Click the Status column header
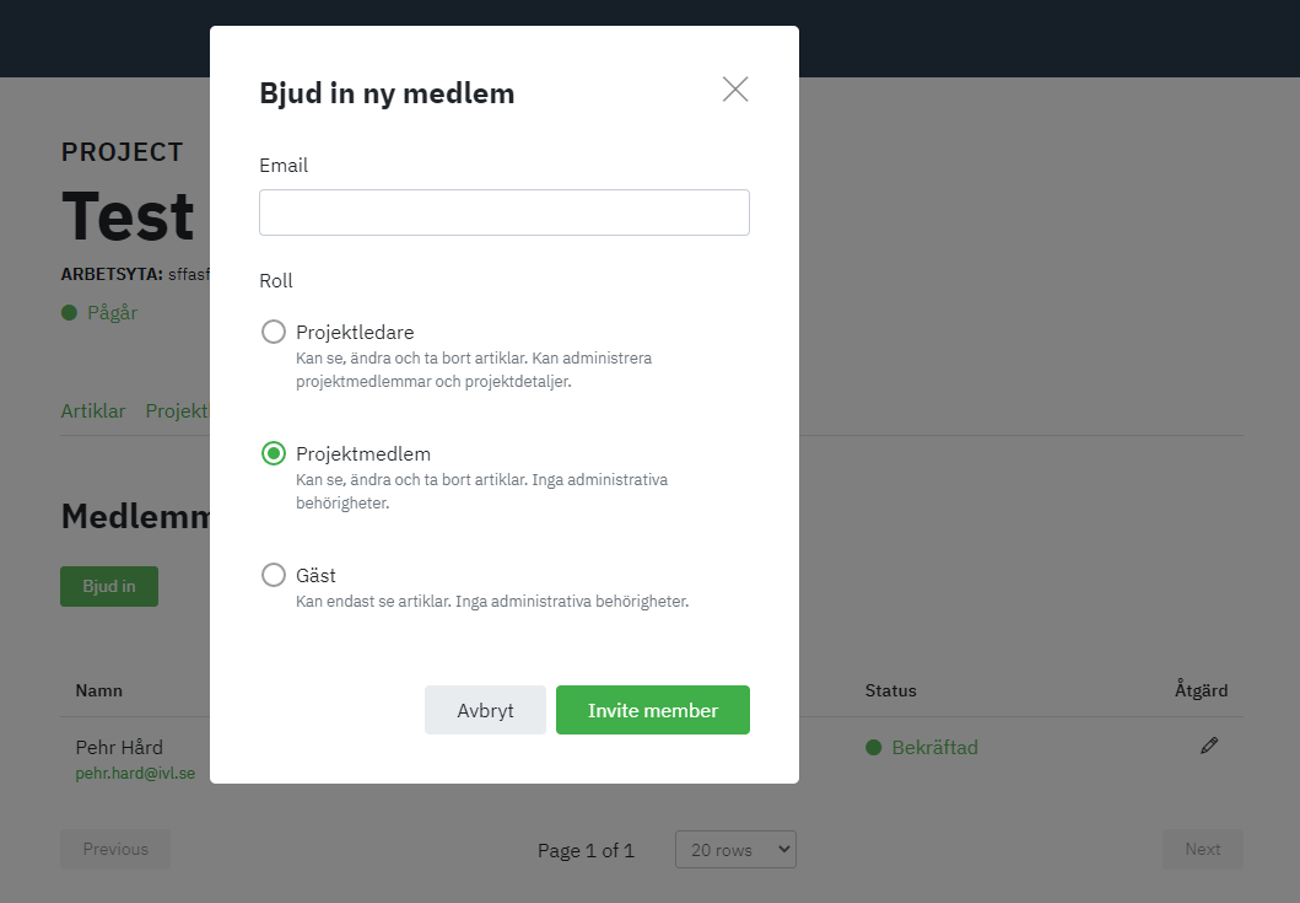Screen dimensions: 1300x903 tap(890, 690)
